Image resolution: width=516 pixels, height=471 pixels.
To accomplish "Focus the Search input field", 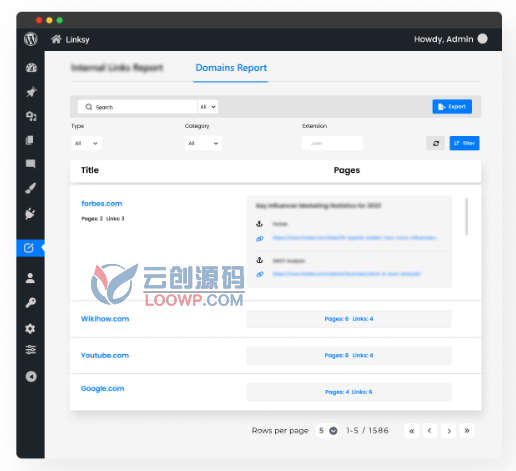I will click(137, 107).
